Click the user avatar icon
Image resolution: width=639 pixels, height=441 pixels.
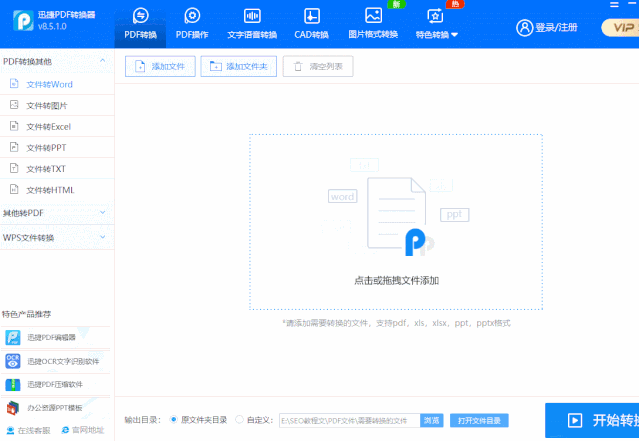(x=524, y=28)
